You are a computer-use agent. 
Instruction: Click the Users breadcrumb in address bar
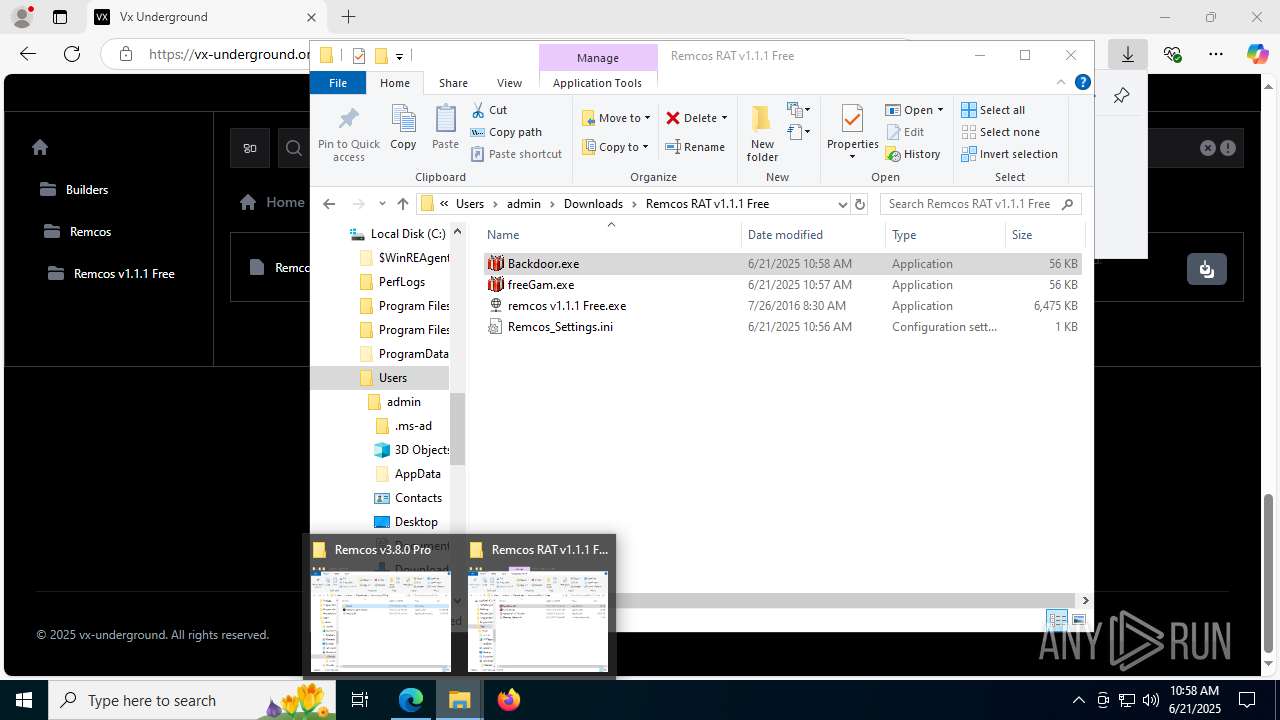(x=470, y=204)
